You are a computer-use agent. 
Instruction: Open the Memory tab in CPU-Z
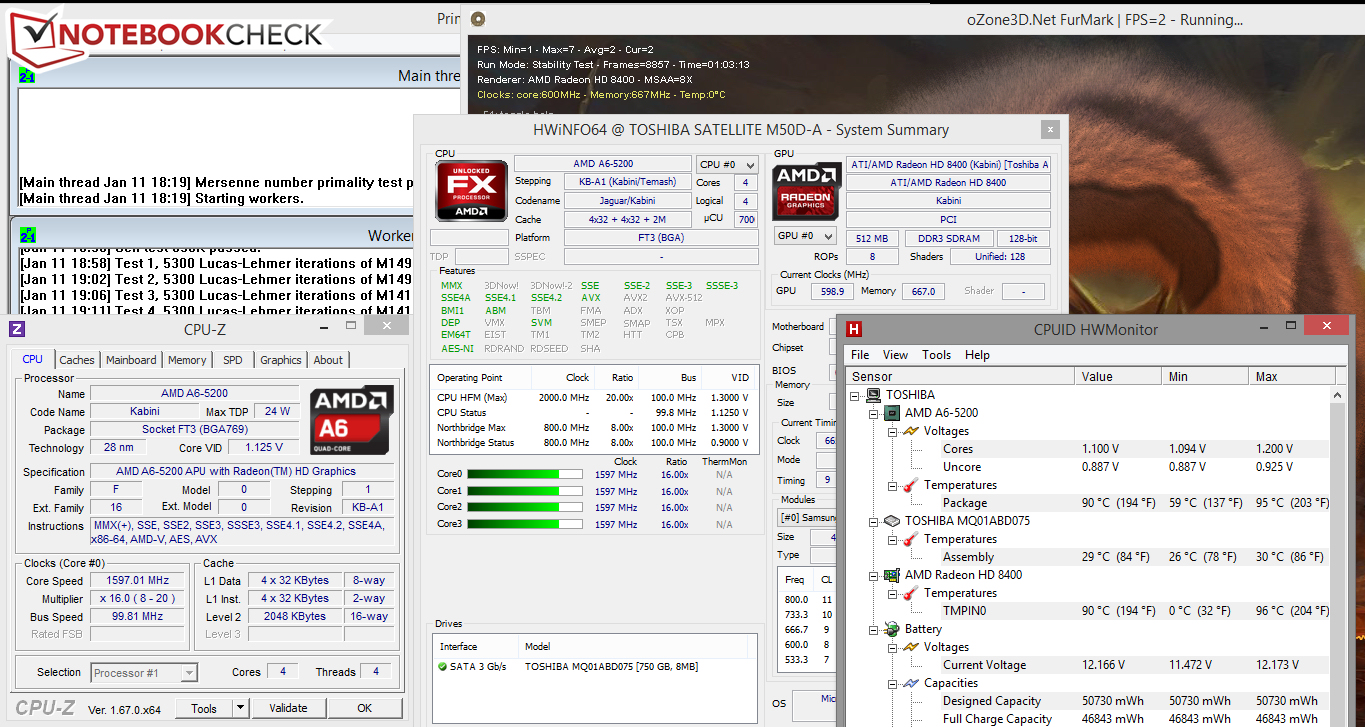tap(187, 360)
